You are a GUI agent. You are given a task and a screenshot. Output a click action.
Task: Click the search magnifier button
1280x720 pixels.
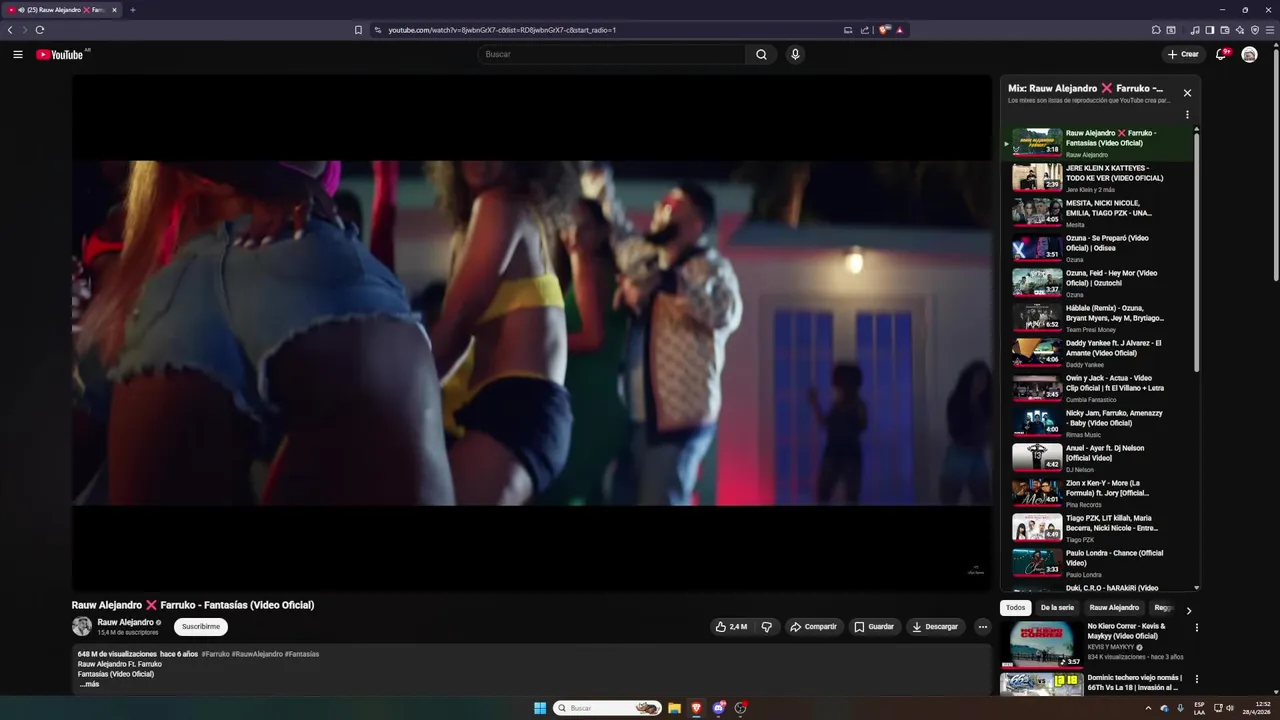click(761, 54)
